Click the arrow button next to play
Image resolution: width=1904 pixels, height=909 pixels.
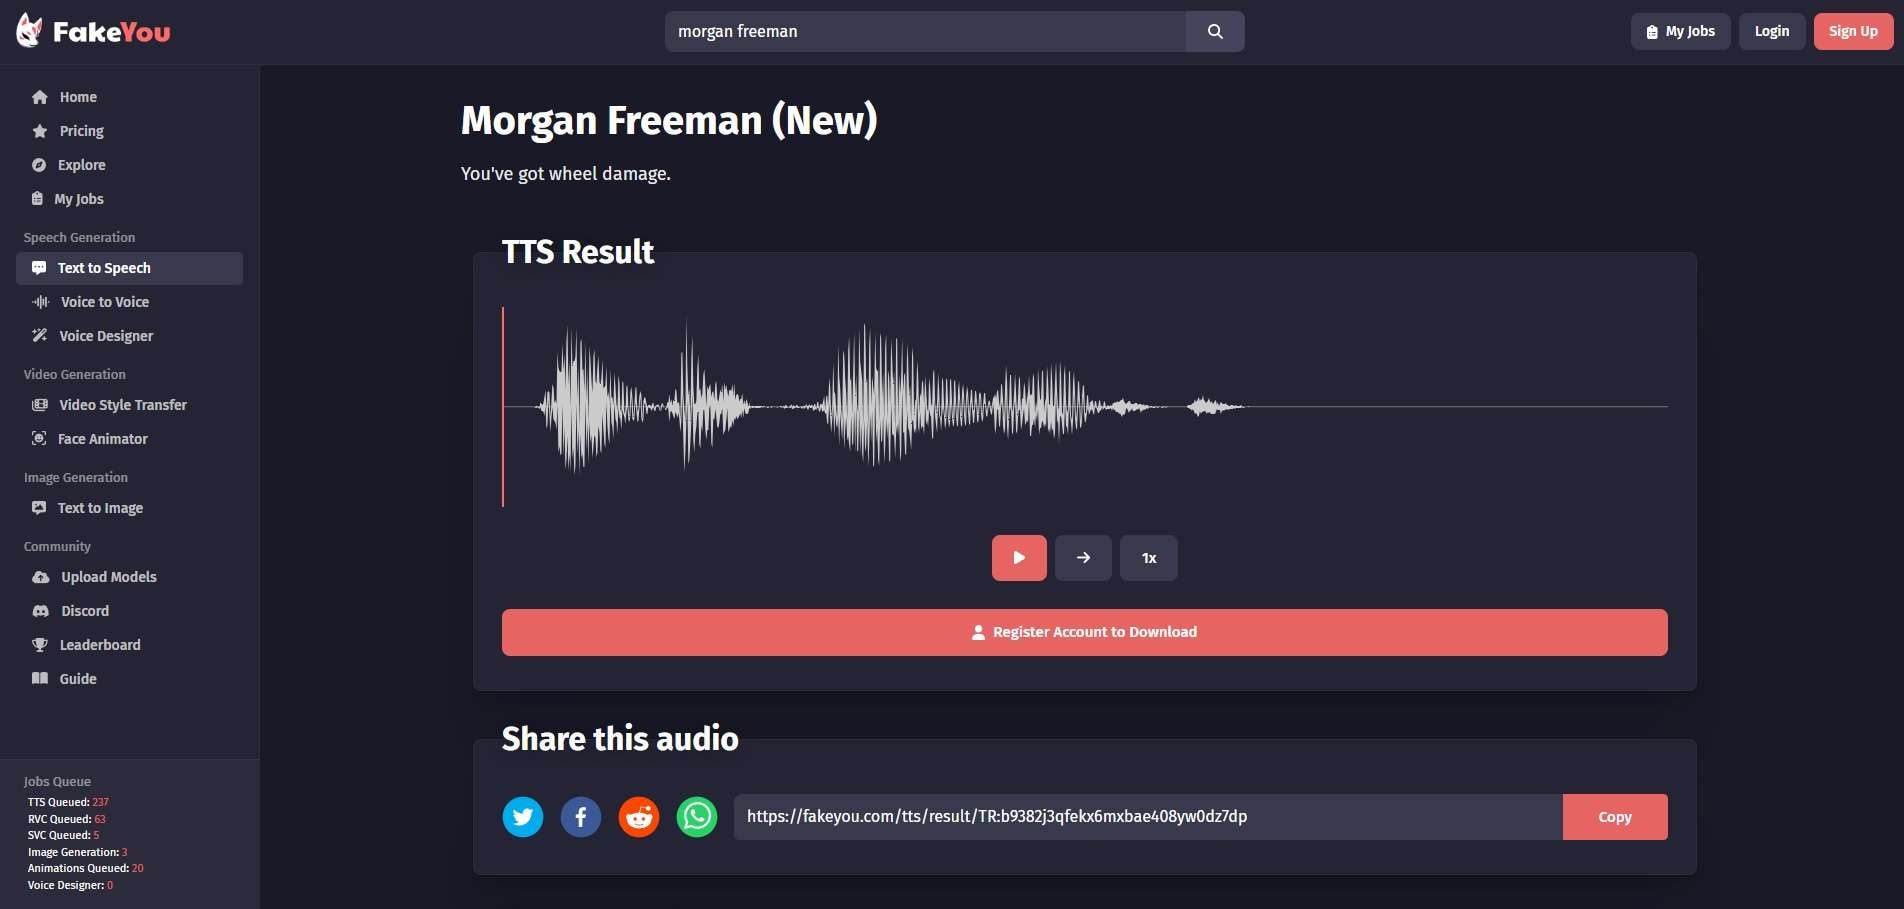(x=1083, y=558)
